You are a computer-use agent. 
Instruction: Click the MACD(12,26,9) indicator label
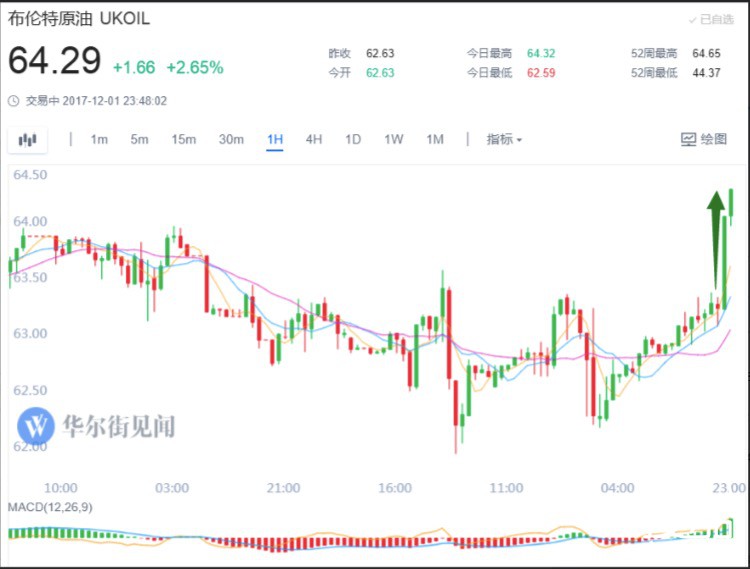click(x=50, y=507)
